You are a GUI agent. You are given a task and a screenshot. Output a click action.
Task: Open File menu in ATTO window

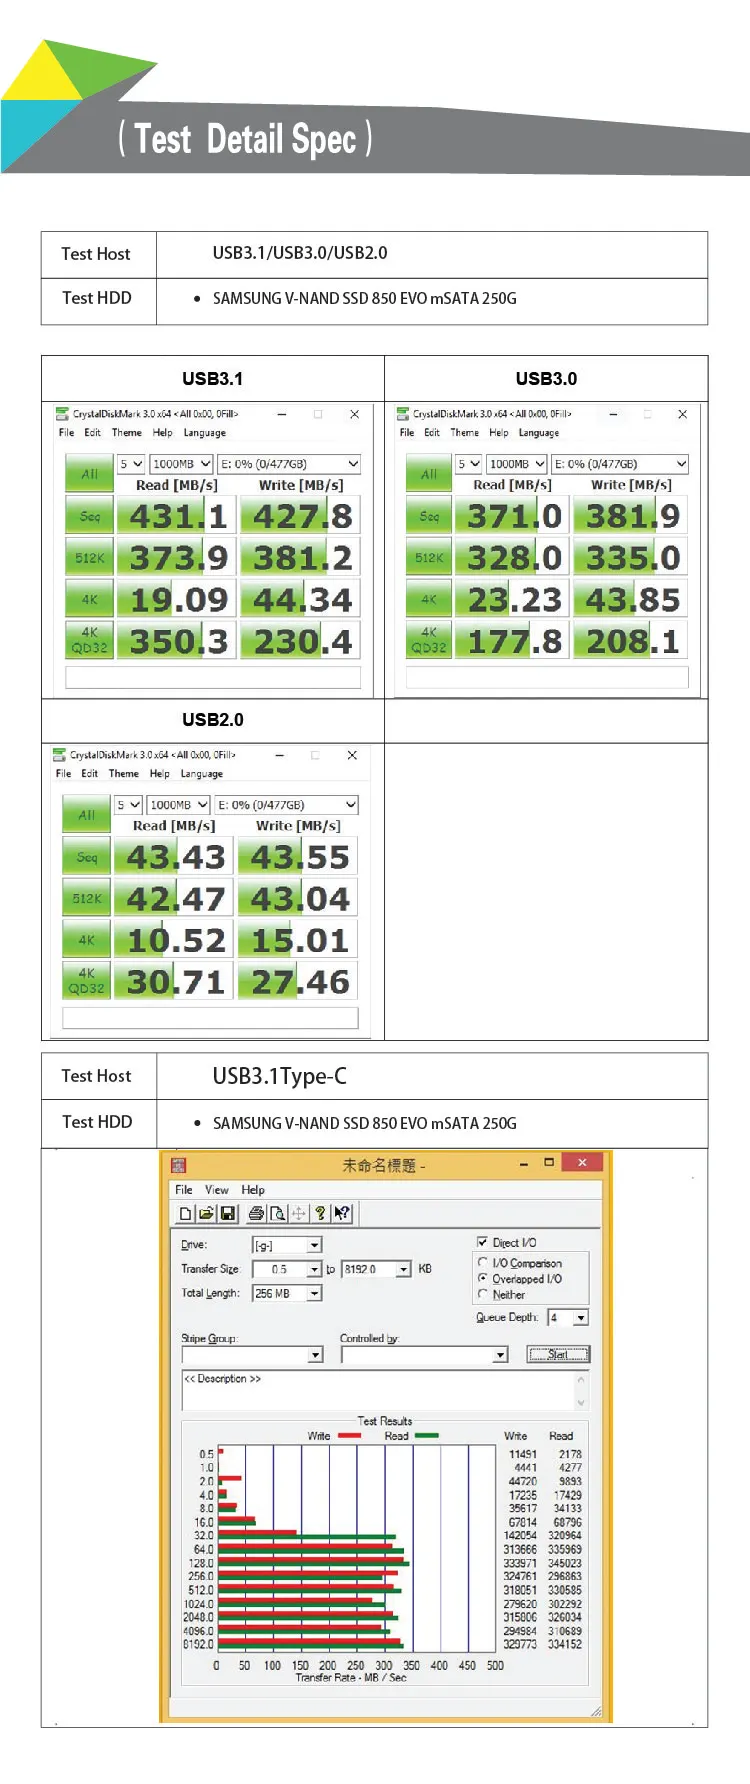(x=184, y=1190)
